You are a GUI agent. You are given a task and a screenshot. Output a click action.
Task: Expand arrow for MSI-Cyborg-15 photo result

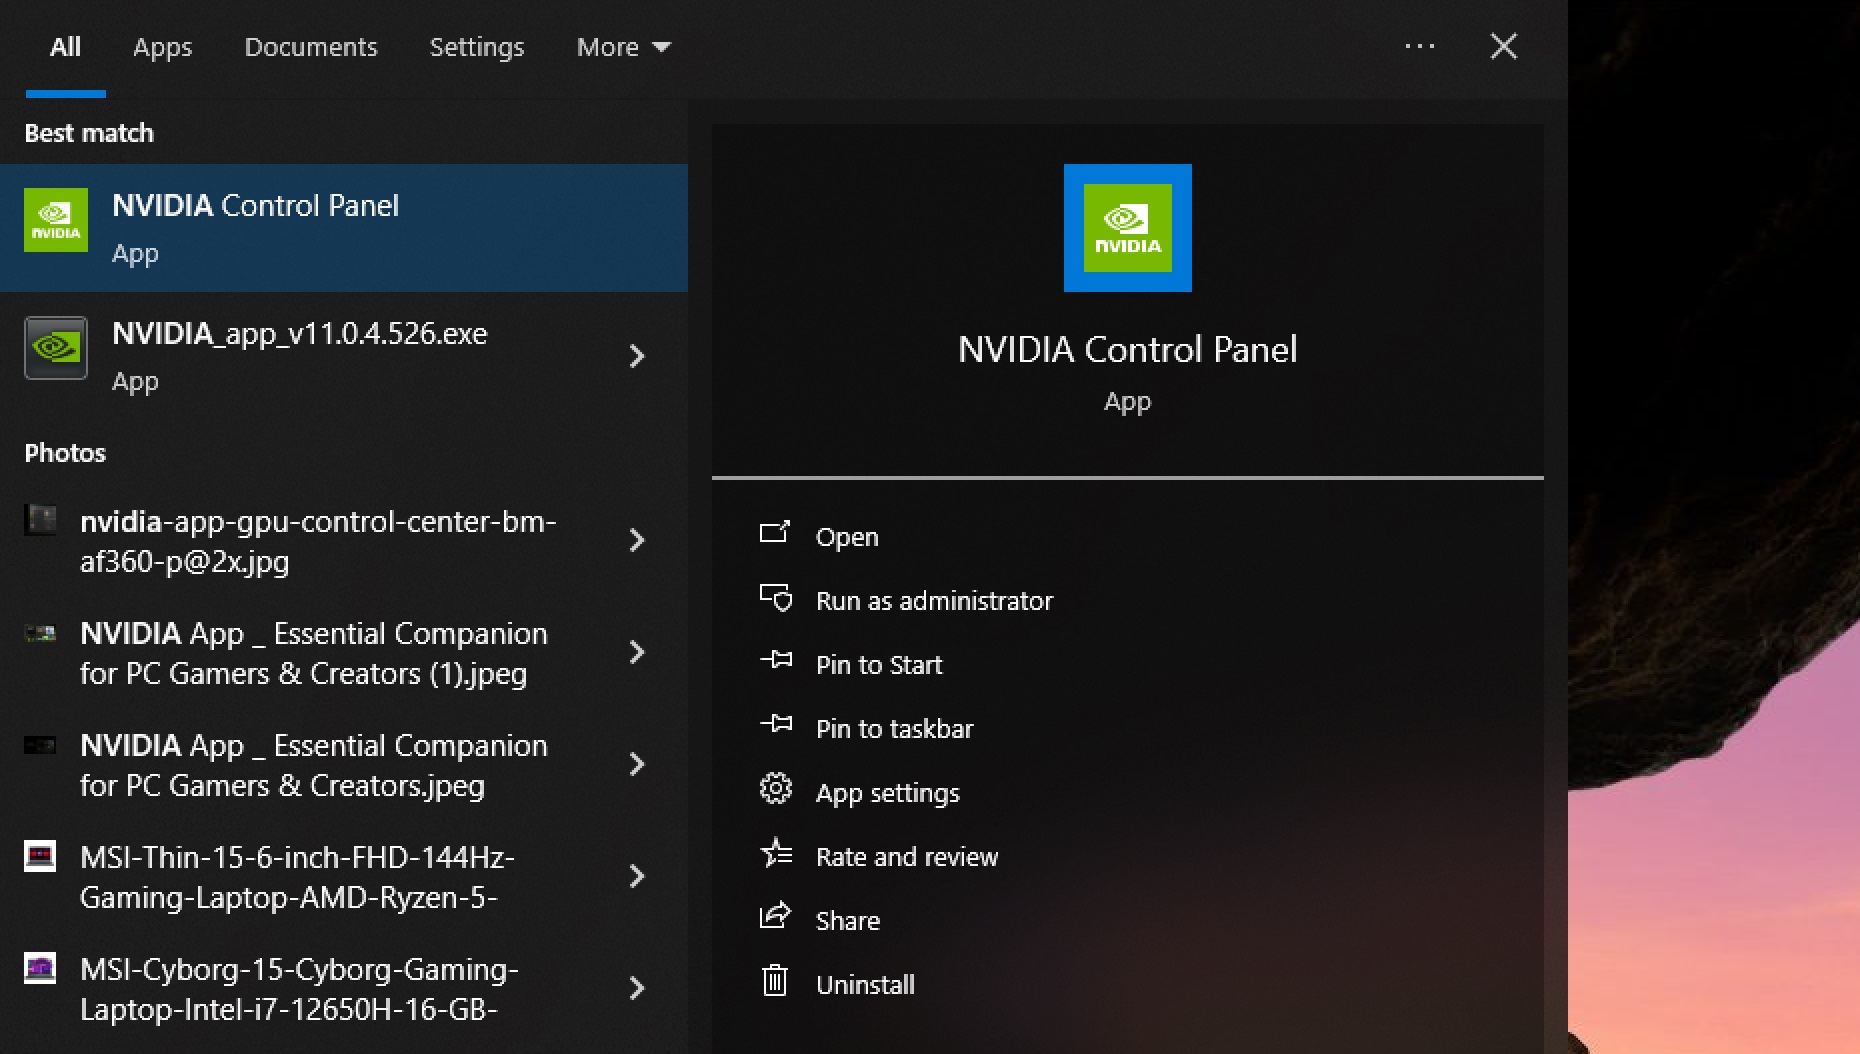637,989
